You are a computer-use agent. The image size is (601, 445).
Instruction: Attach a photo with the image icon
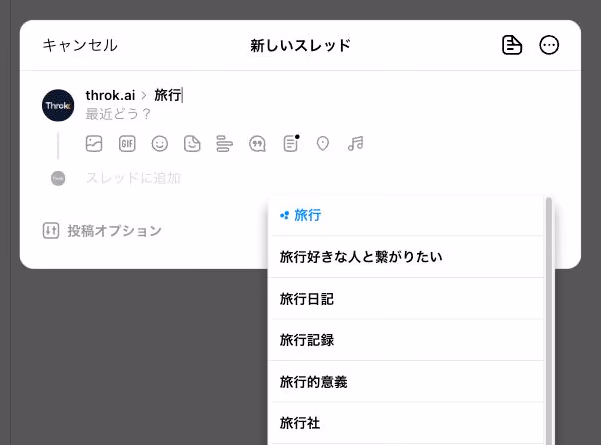94,144
